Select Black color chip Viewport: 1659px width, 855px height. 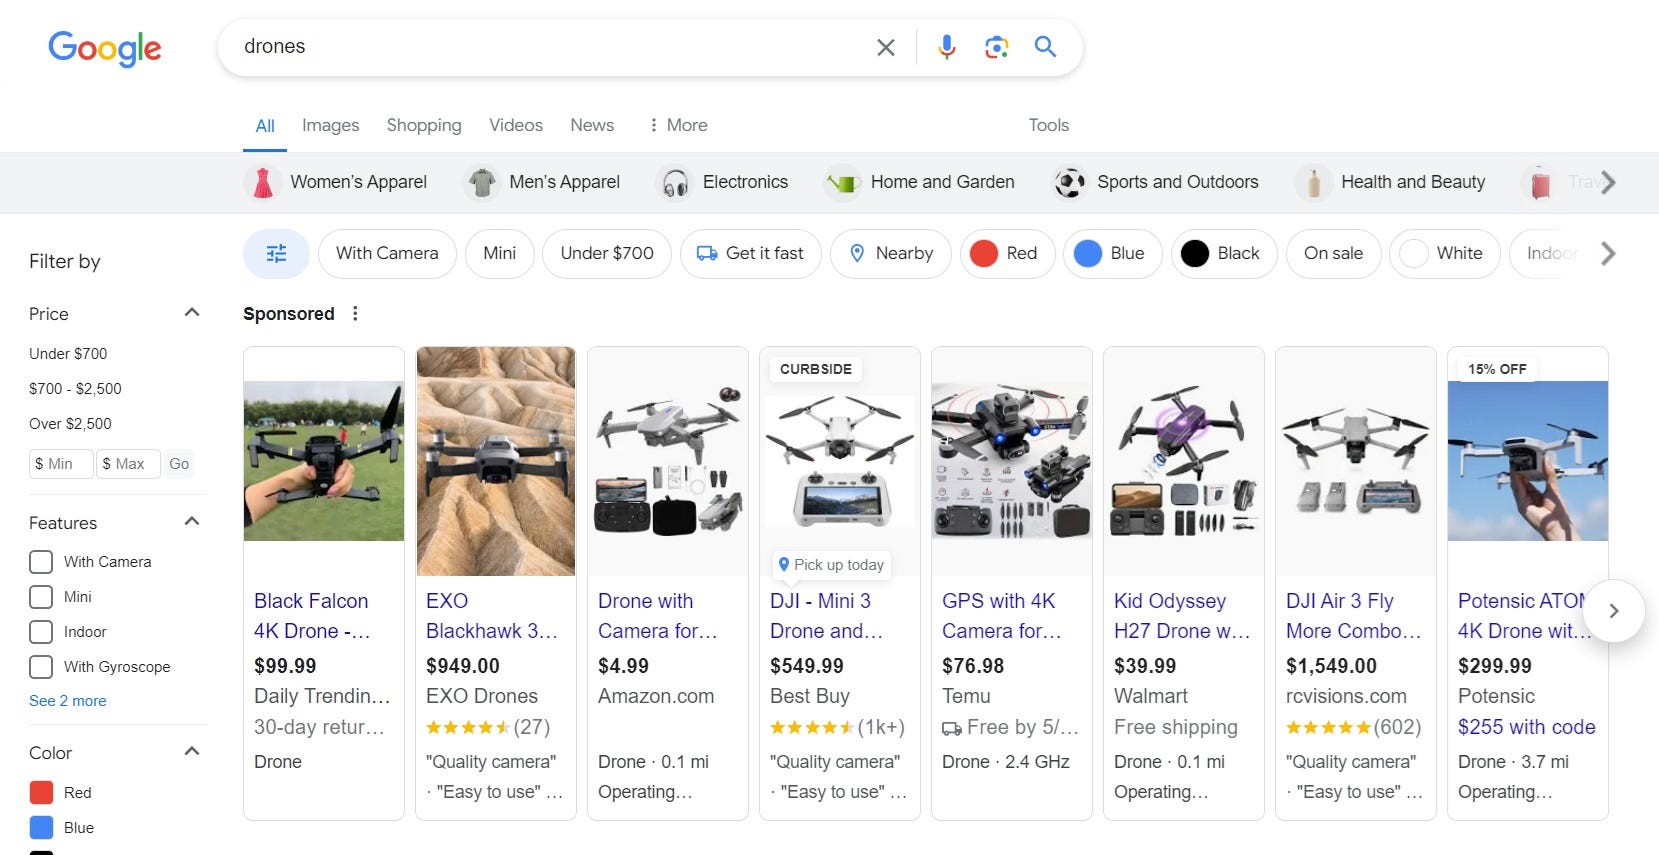[x=1224, y=253]
